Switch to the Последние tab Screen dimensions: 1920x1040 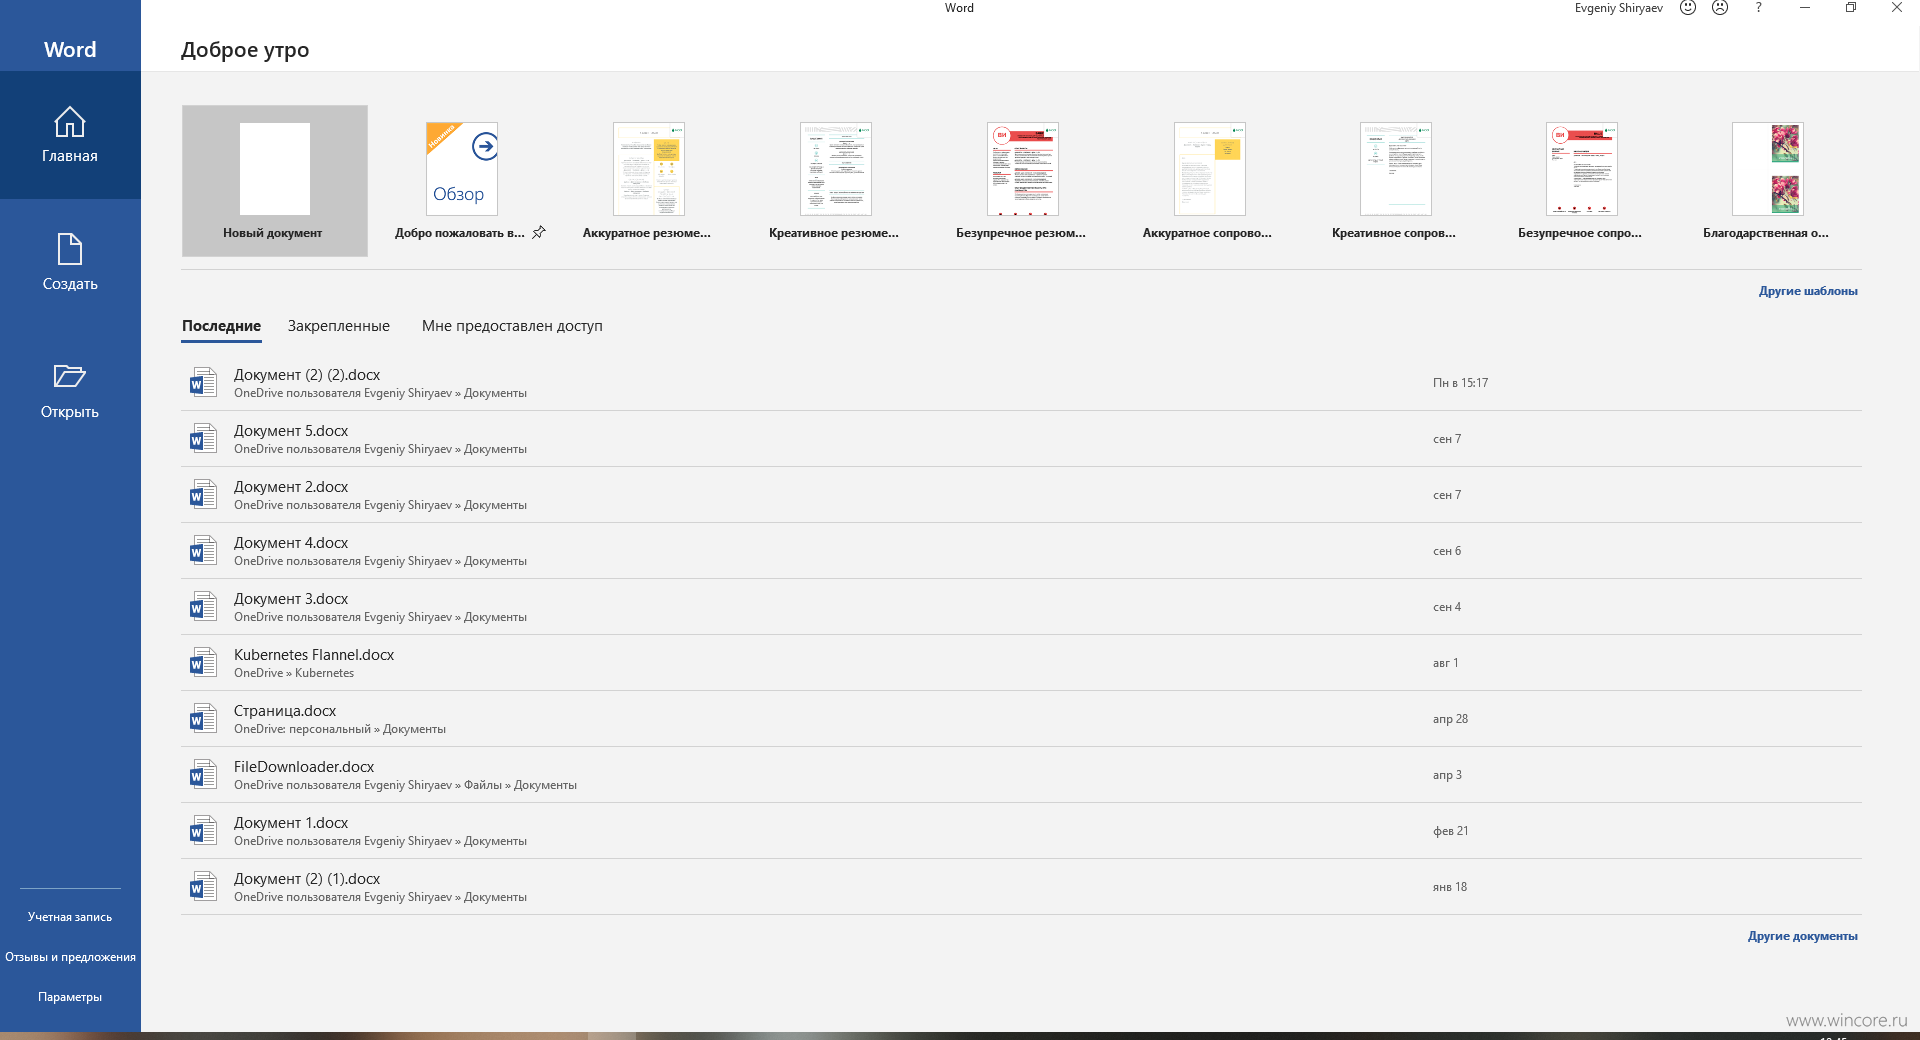[221, 326]
